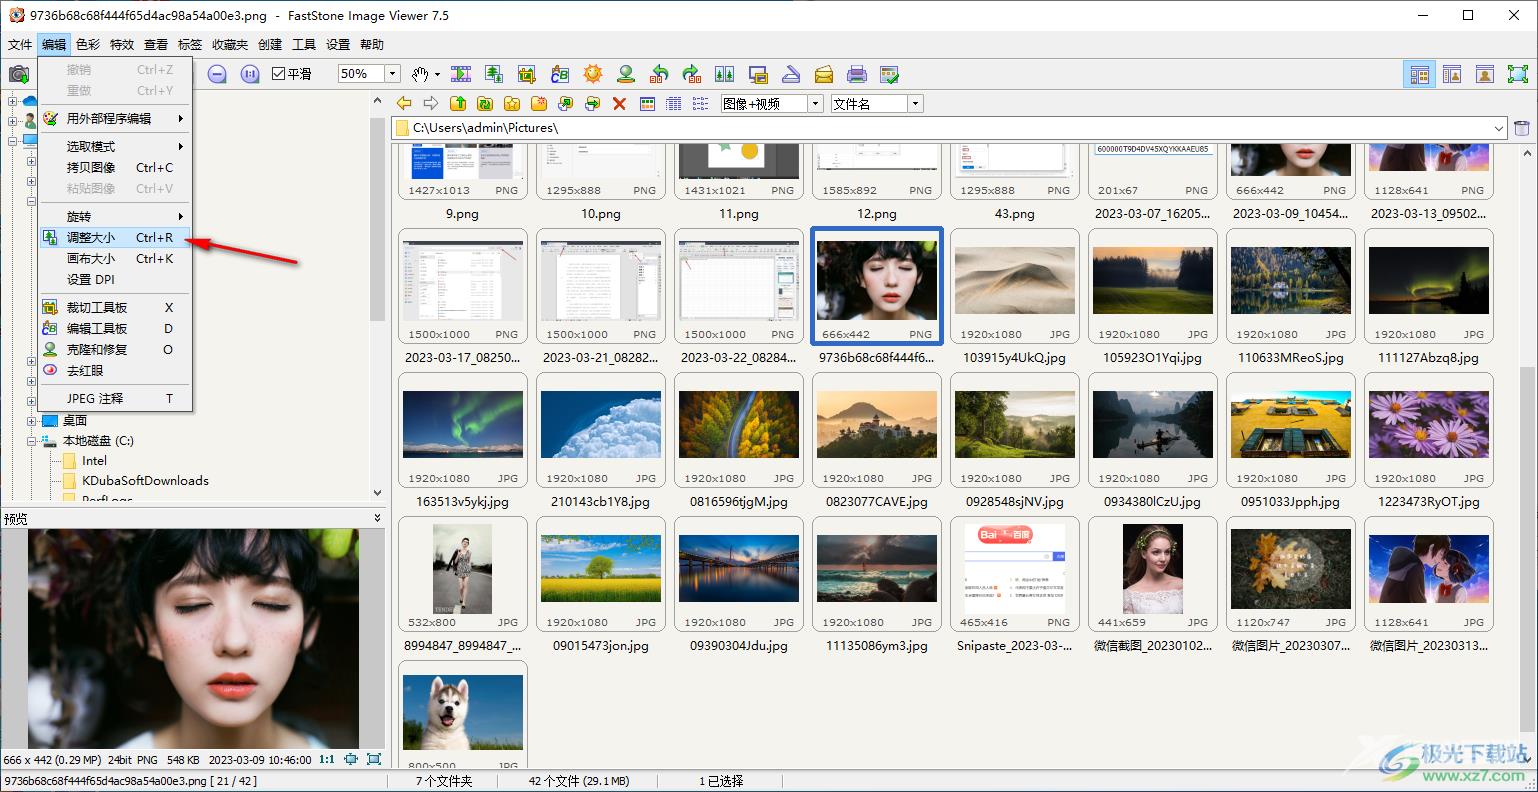Open the 图像+视频 filter dropdown
The image size is (1538, 792).
click(x=816, y=103)
